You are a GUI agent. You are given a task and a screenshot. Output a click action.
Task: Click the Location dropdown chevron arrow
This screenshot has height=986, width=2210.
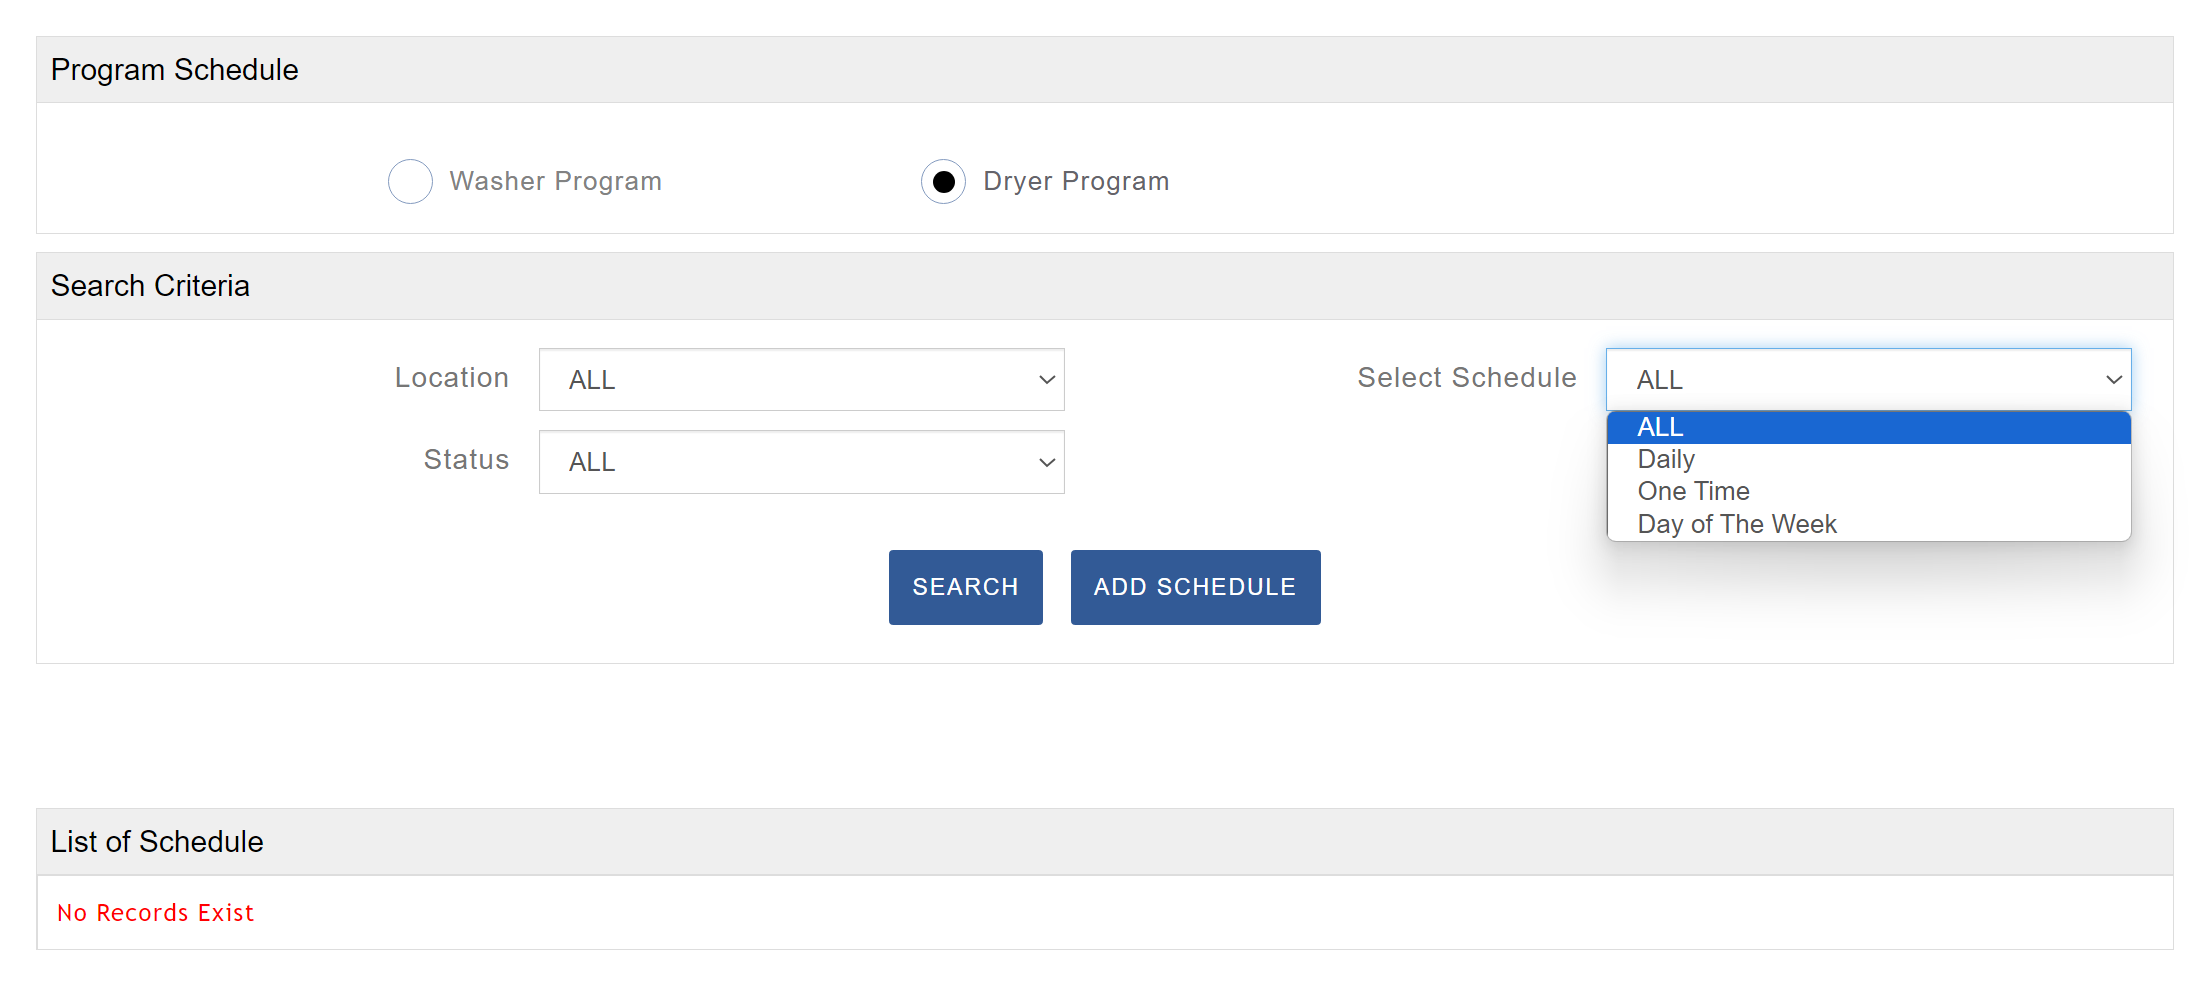pos(1047,380)
